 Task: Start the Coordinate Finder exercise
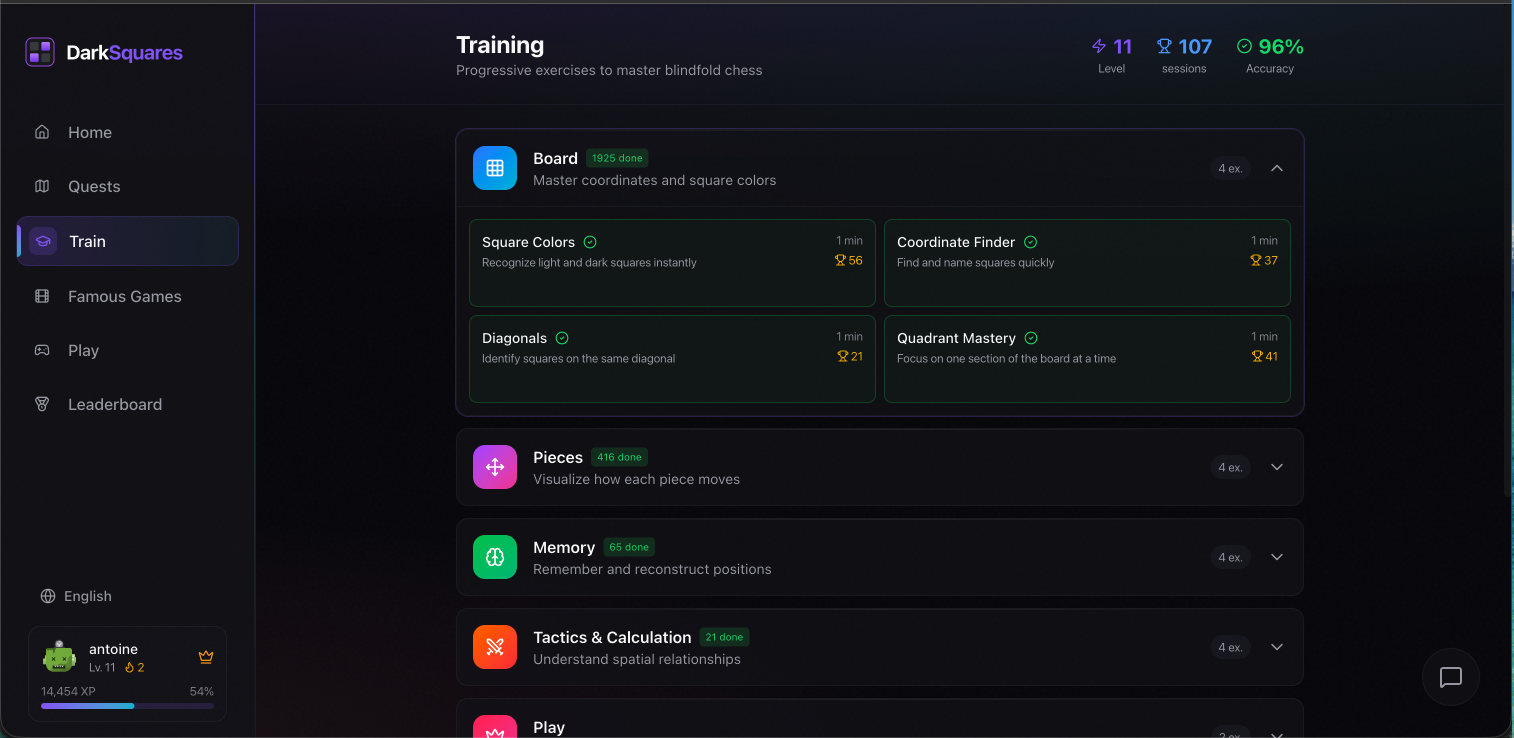pos(1087,262)
